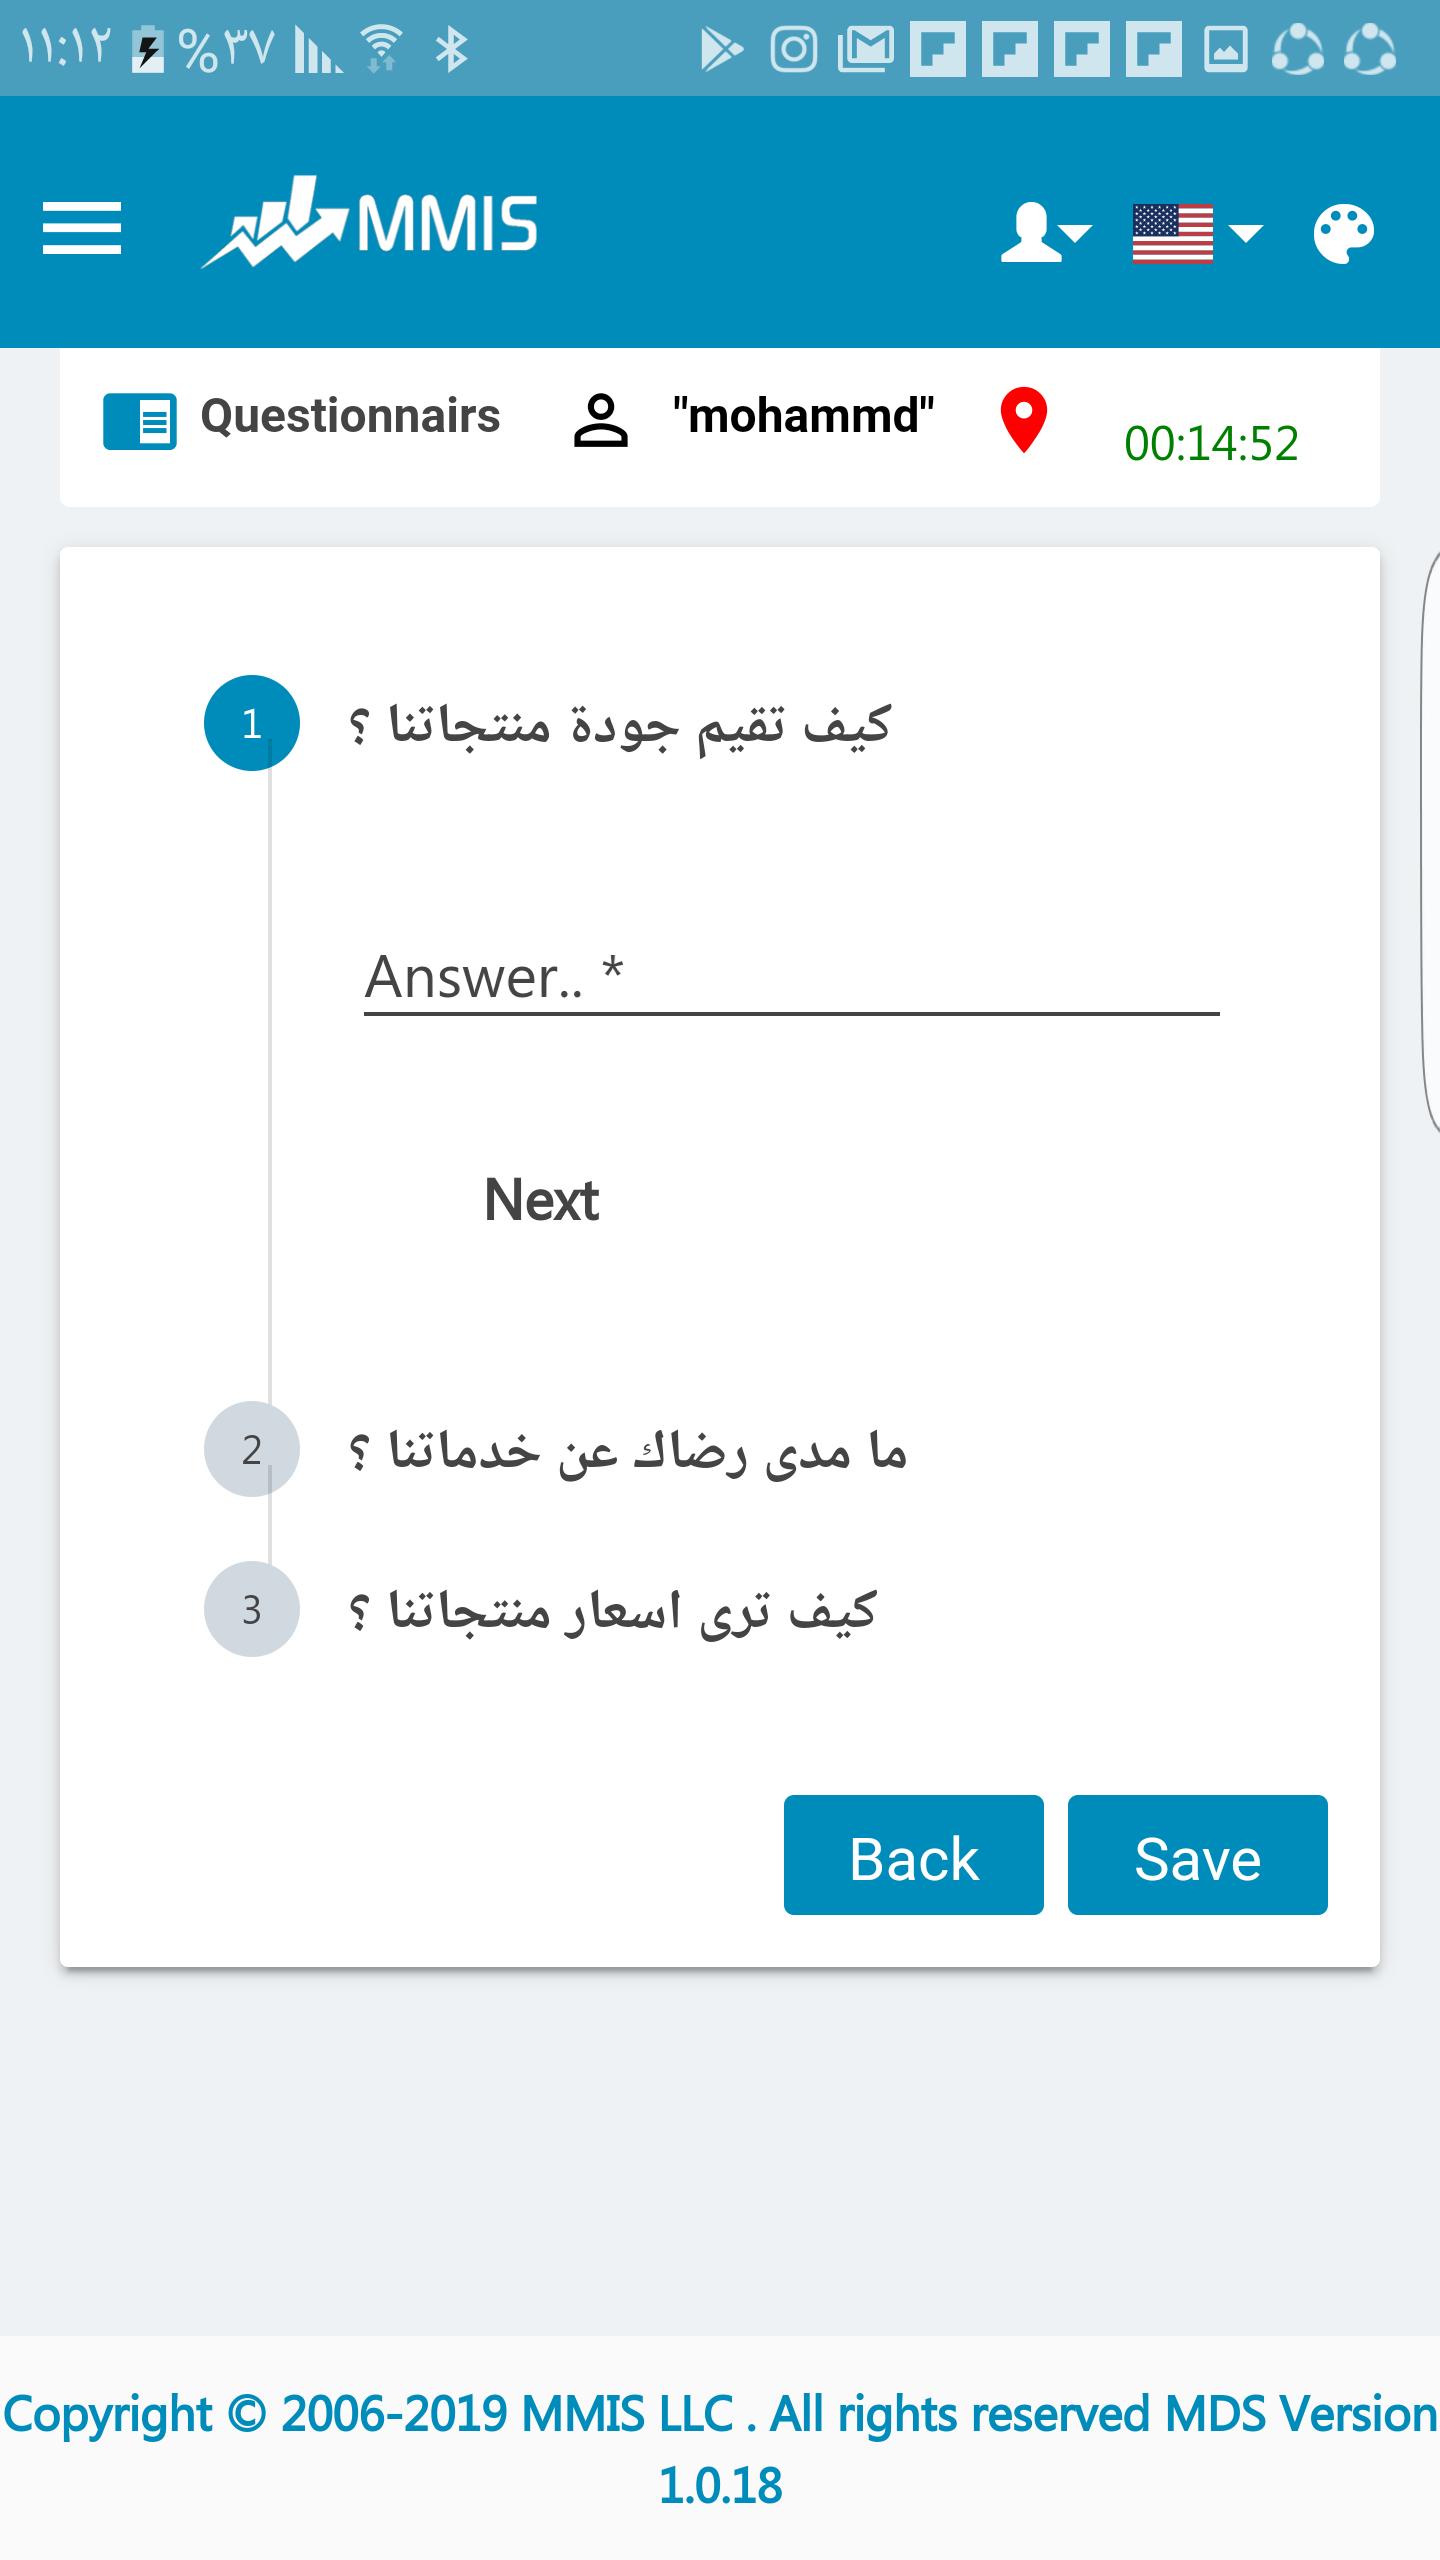Tap the Instagram icon in status bar
Viewport: 1440px width, 2560px height.
pyautogui.click(x=794, y=49)
